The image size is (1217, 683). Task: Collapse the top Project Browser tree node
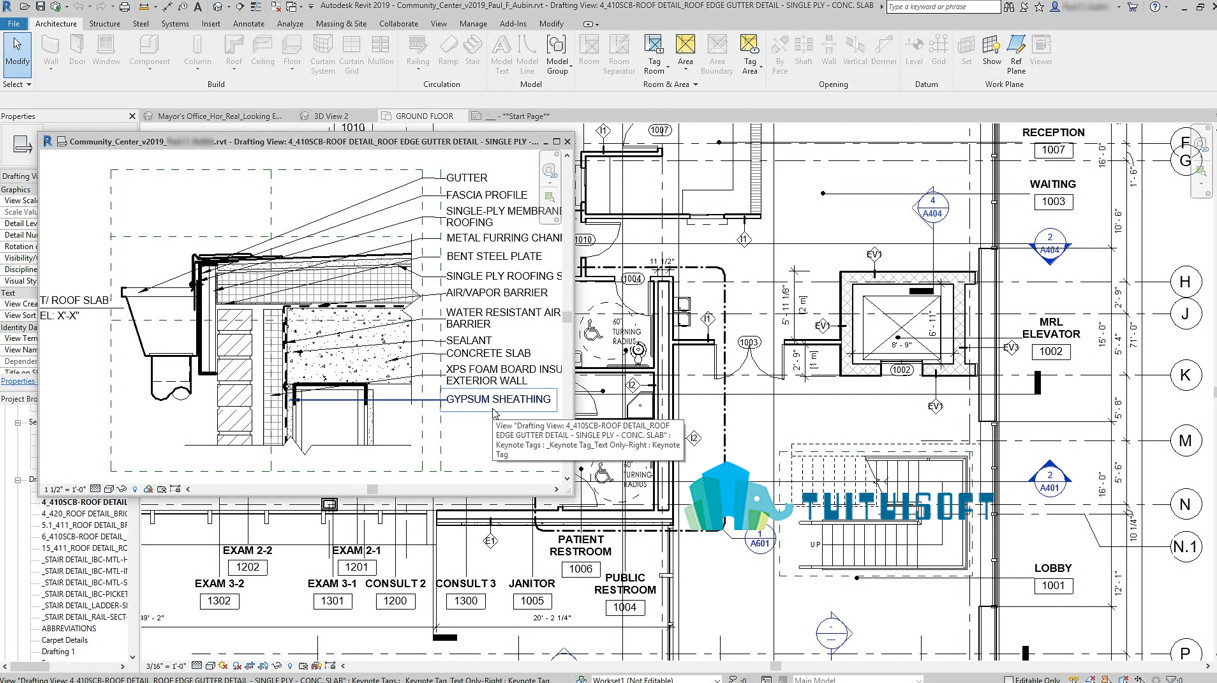(x=18, y=423)
